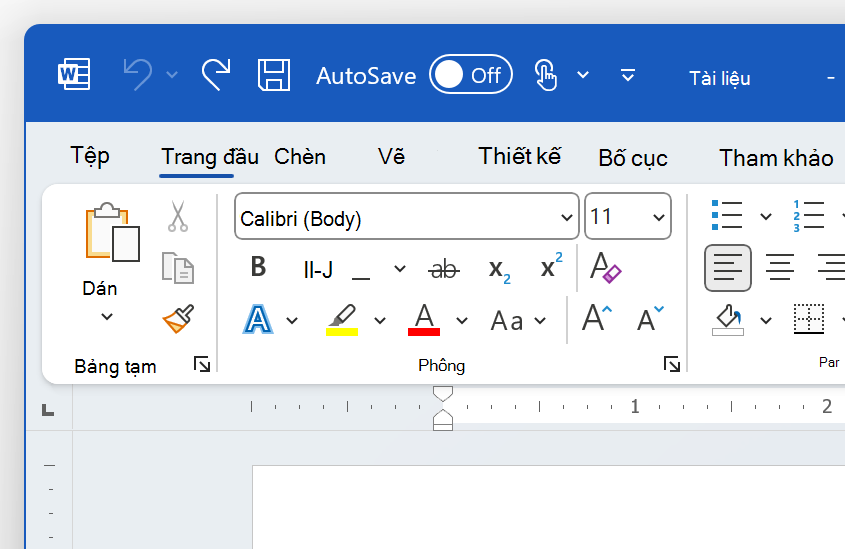Open the Tệp tab

pos(90,156)
